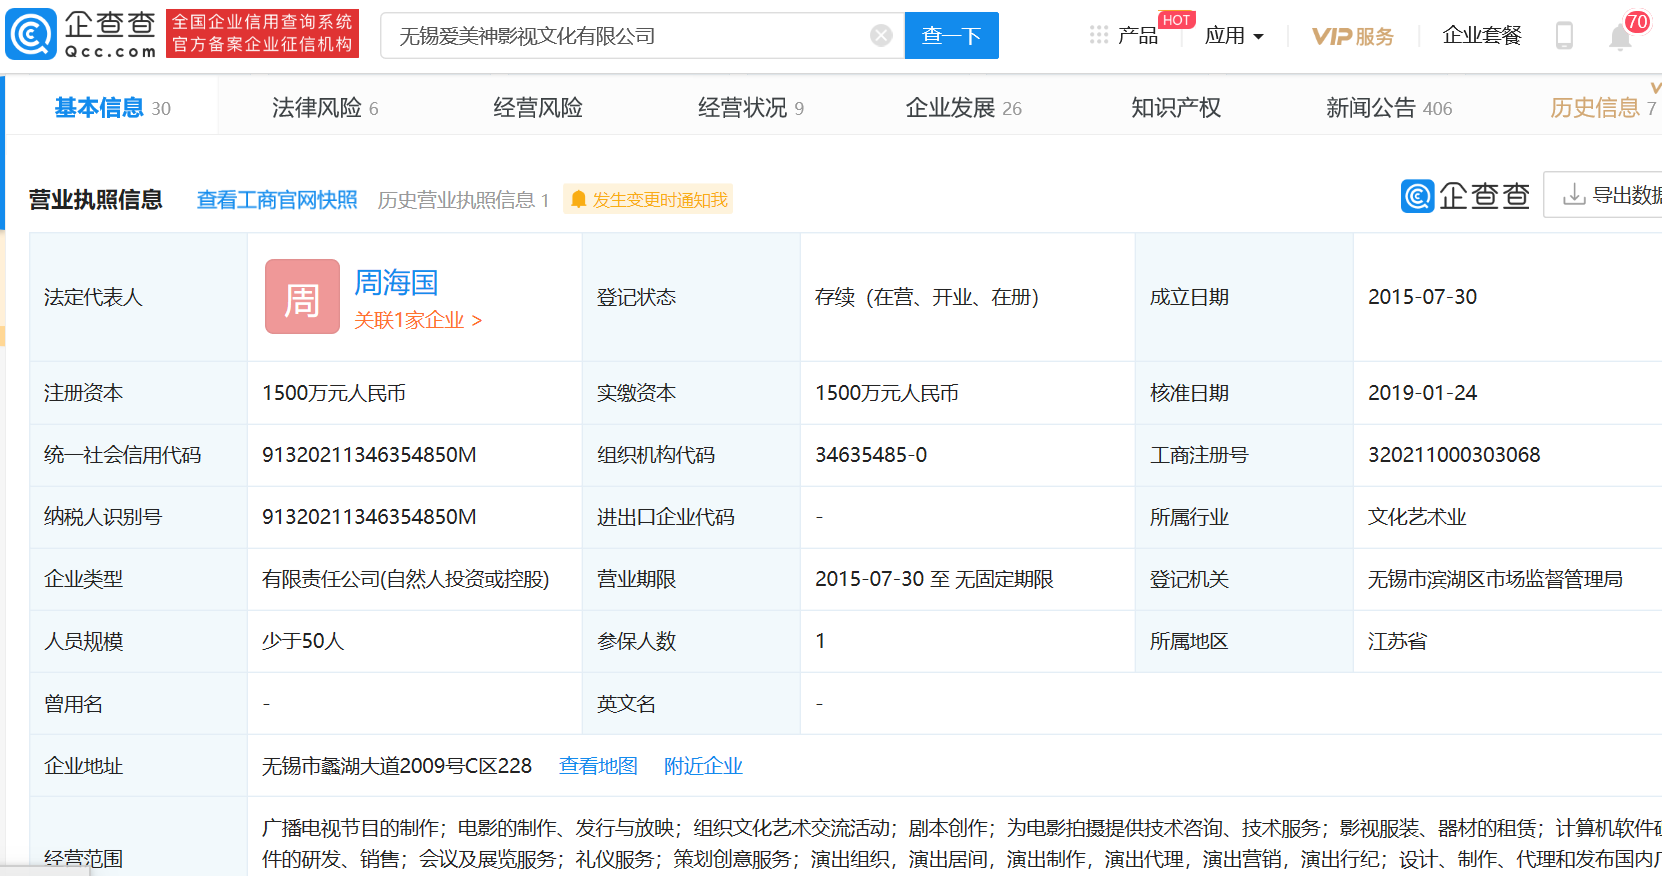Open the 企业套餐 link
This screenshot has height=876, width=1662.
[1482, 36]
